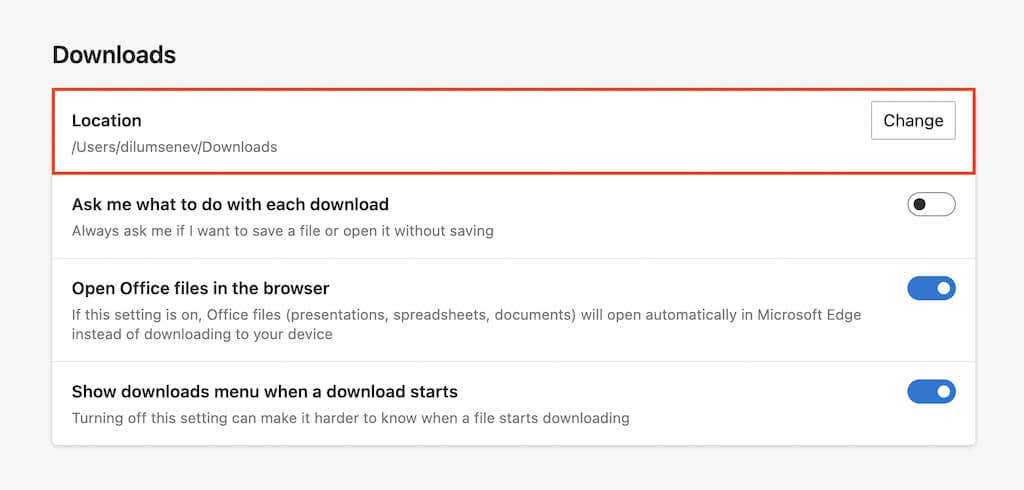
Task: Click the Location setting label
Action: [107, 120]
